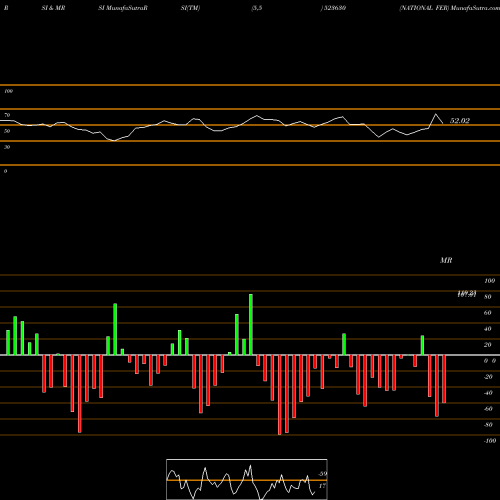The width and height of the screenshot is (500, 500).
Task: Click the RSI 30 level axis label
Action: click(x=7, y=147)
